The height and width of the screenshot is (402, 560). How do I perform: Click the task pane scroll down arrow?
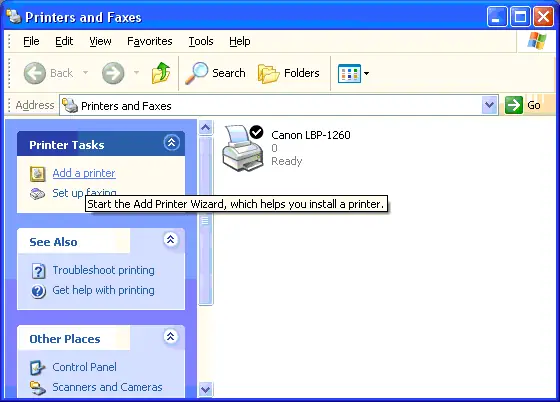point(206,389)
